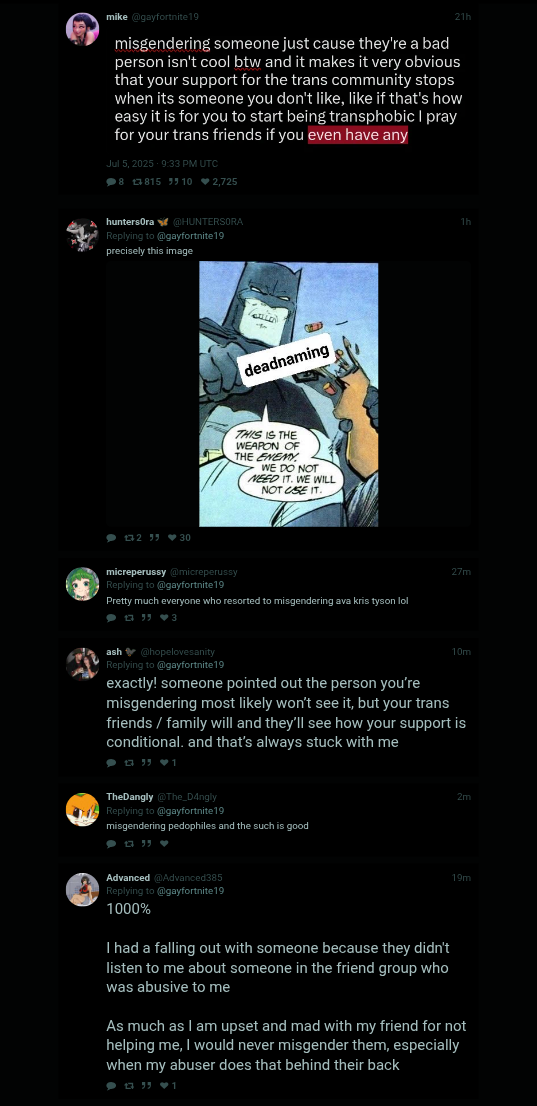Image resolution: width=537 pixels, height=1106 pixels.
Task: Click TheDangly's avatar picture
Action: point(83,809)
